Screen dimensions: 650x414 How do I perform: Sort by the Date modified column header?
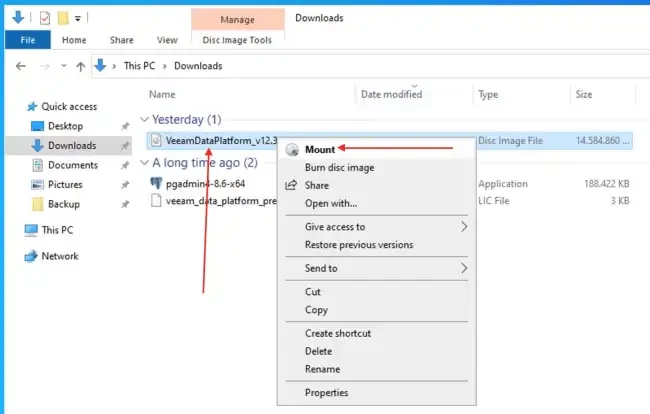point(391,94)
